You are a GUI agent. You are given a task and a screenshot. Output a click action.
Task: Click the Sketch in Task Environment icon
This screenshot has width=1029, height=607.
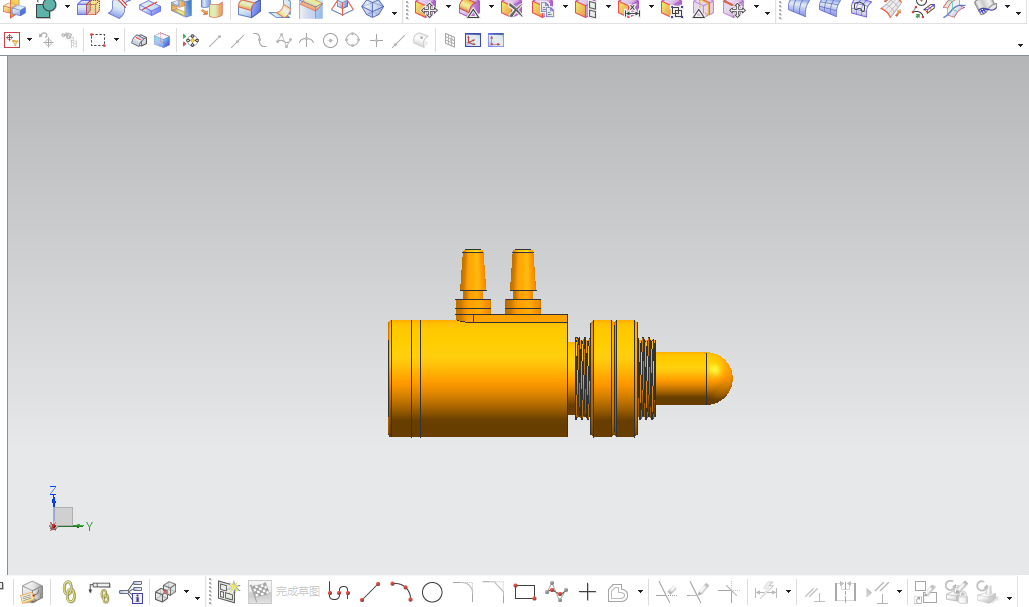tap(229, 593)
